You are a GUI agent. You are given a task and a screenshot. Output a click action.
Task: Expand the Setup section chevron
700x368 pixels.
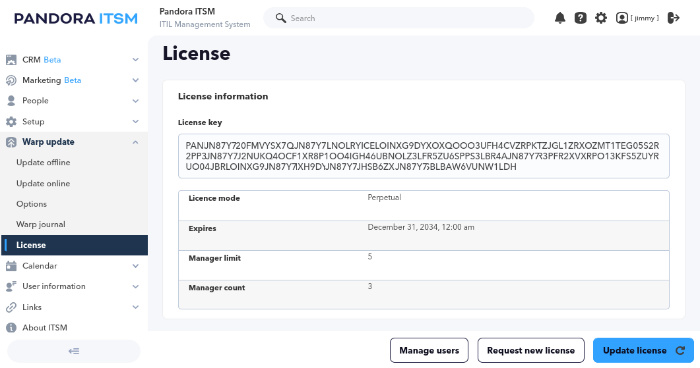coord(135,121)
